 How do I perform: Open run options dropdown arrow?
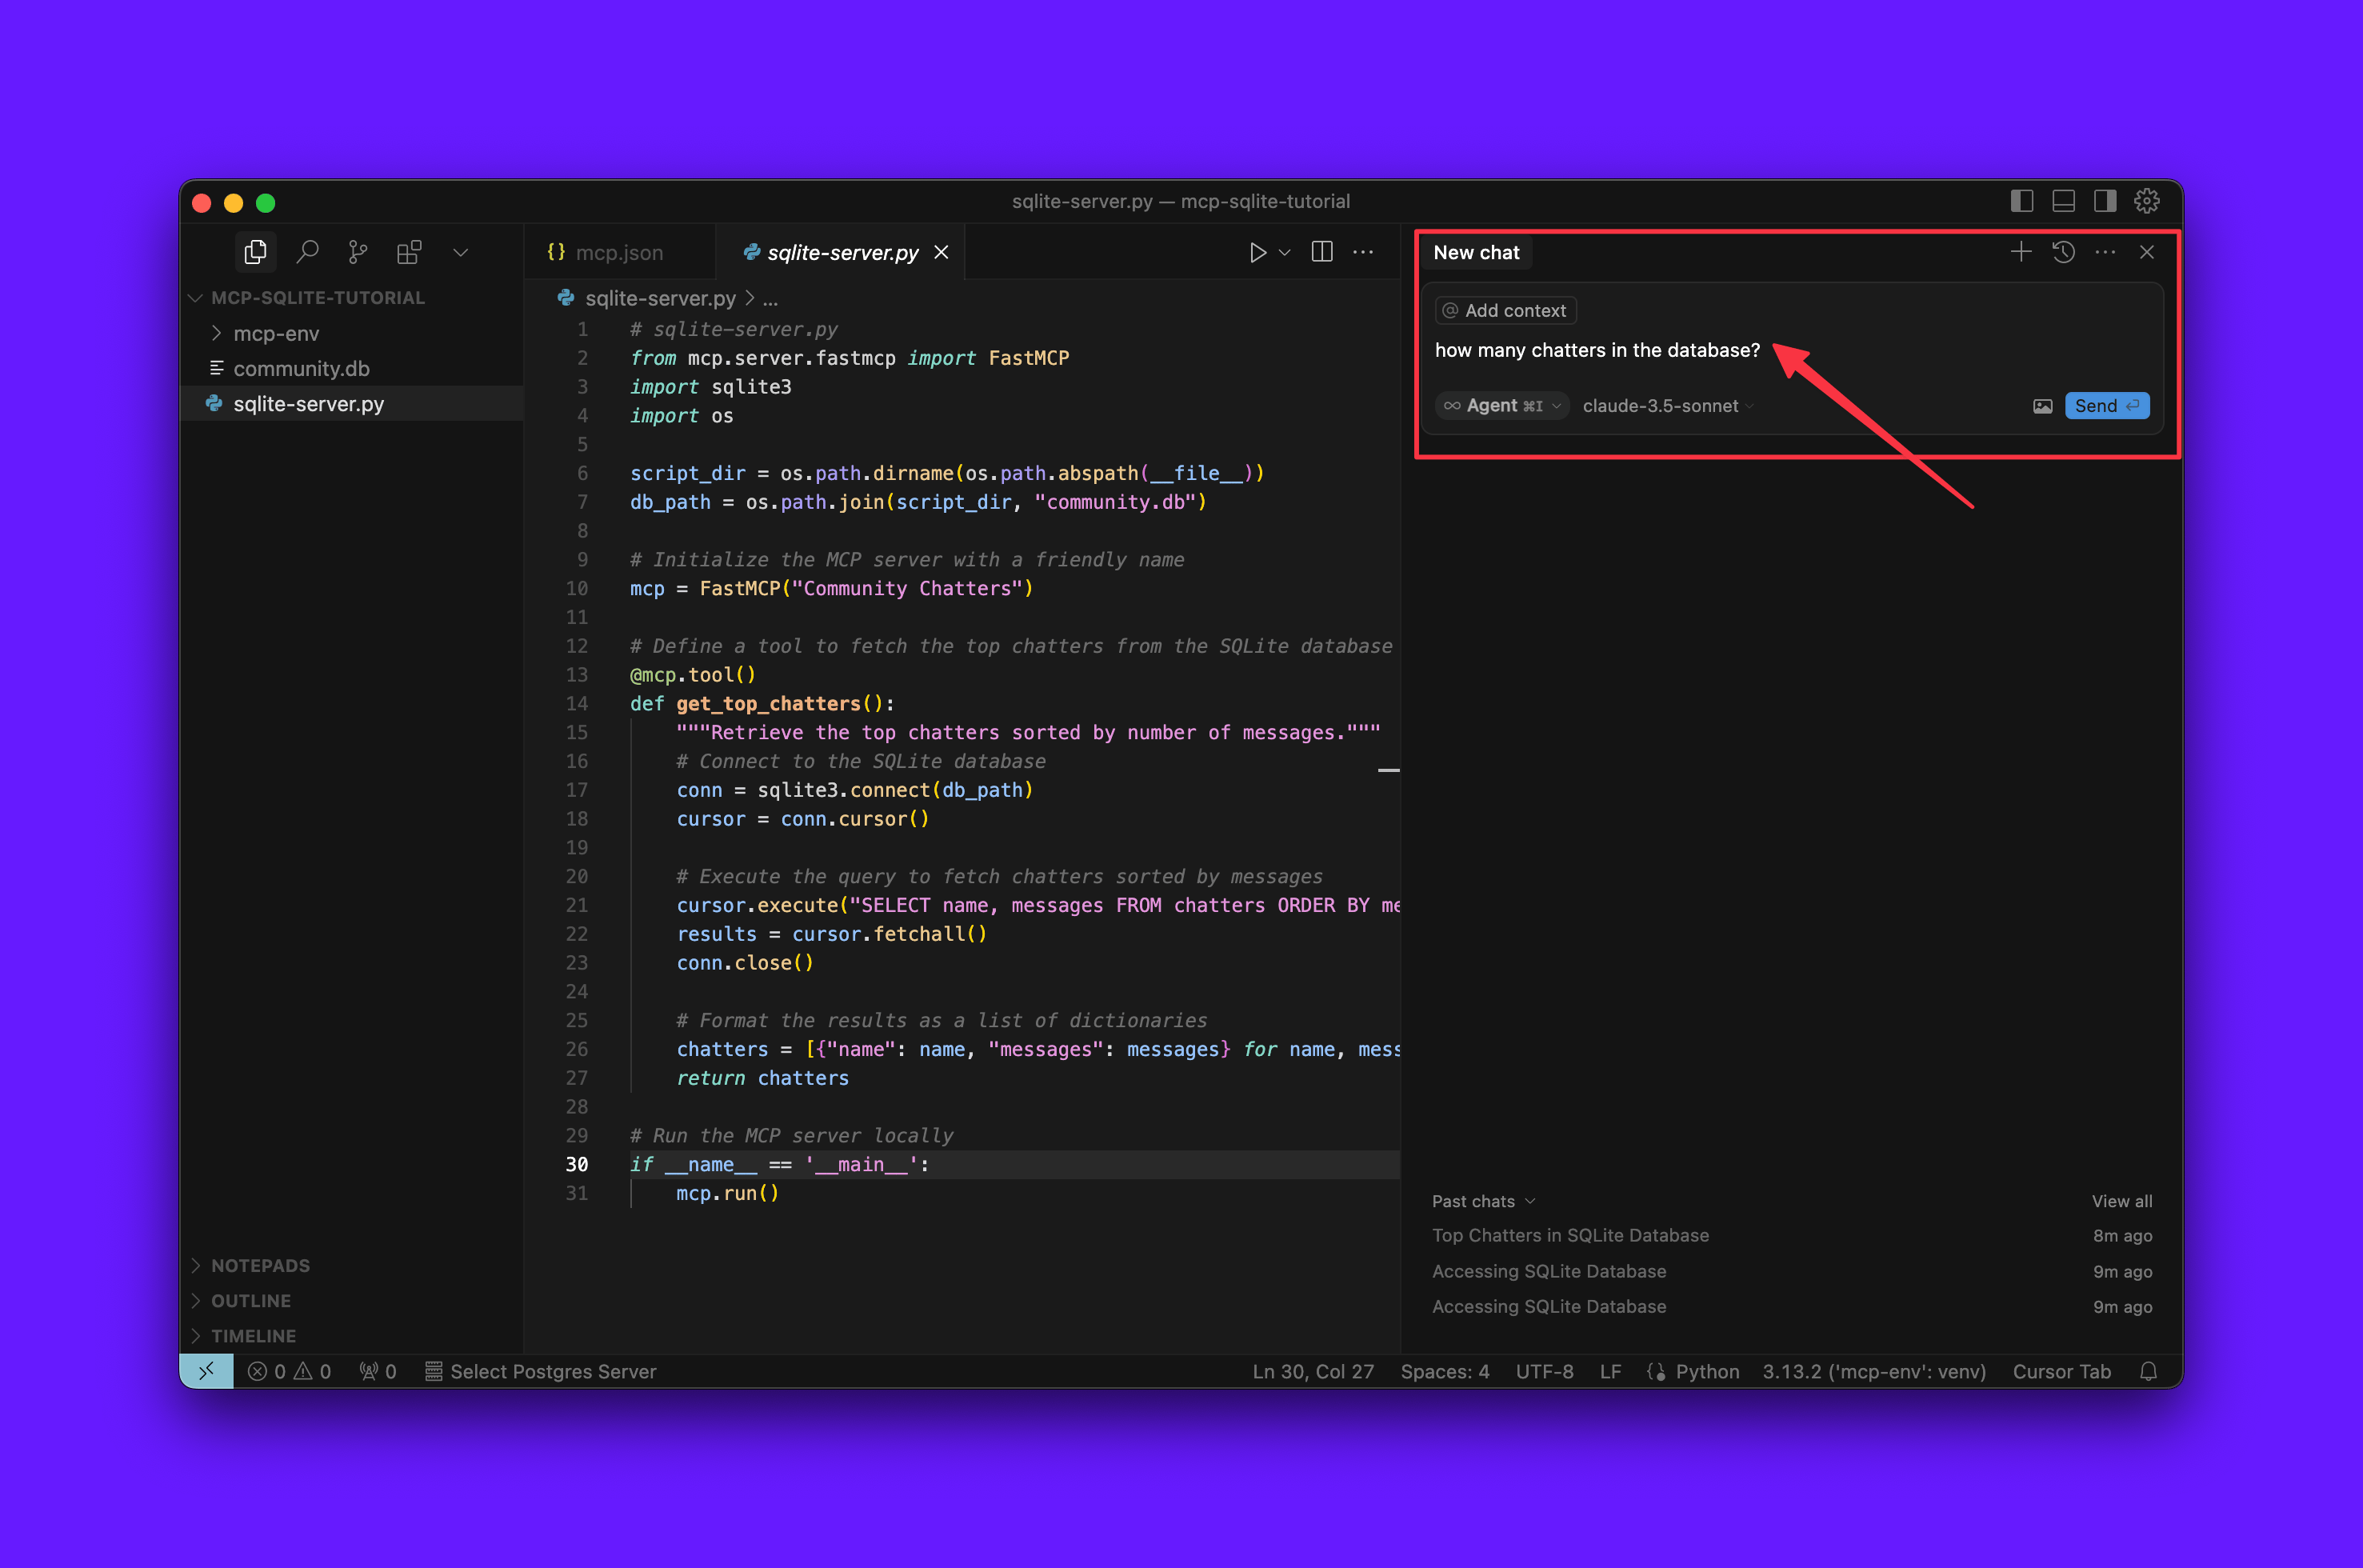[1285, 253]
